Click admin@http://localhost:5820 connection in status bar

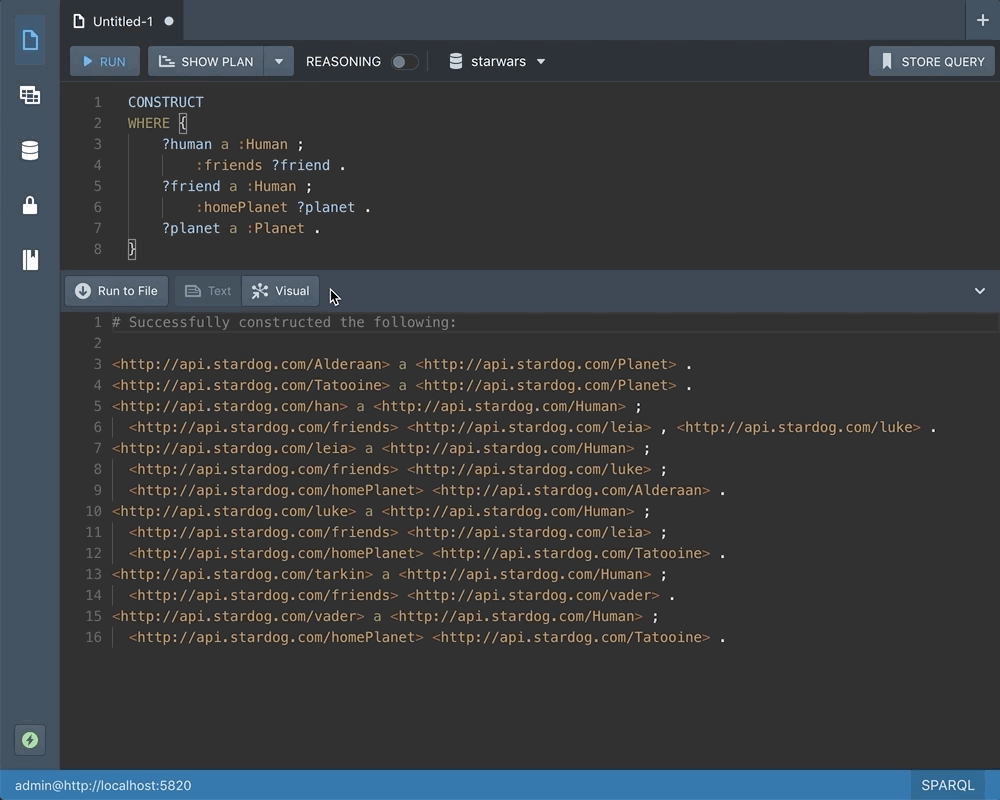pos(103,785)
